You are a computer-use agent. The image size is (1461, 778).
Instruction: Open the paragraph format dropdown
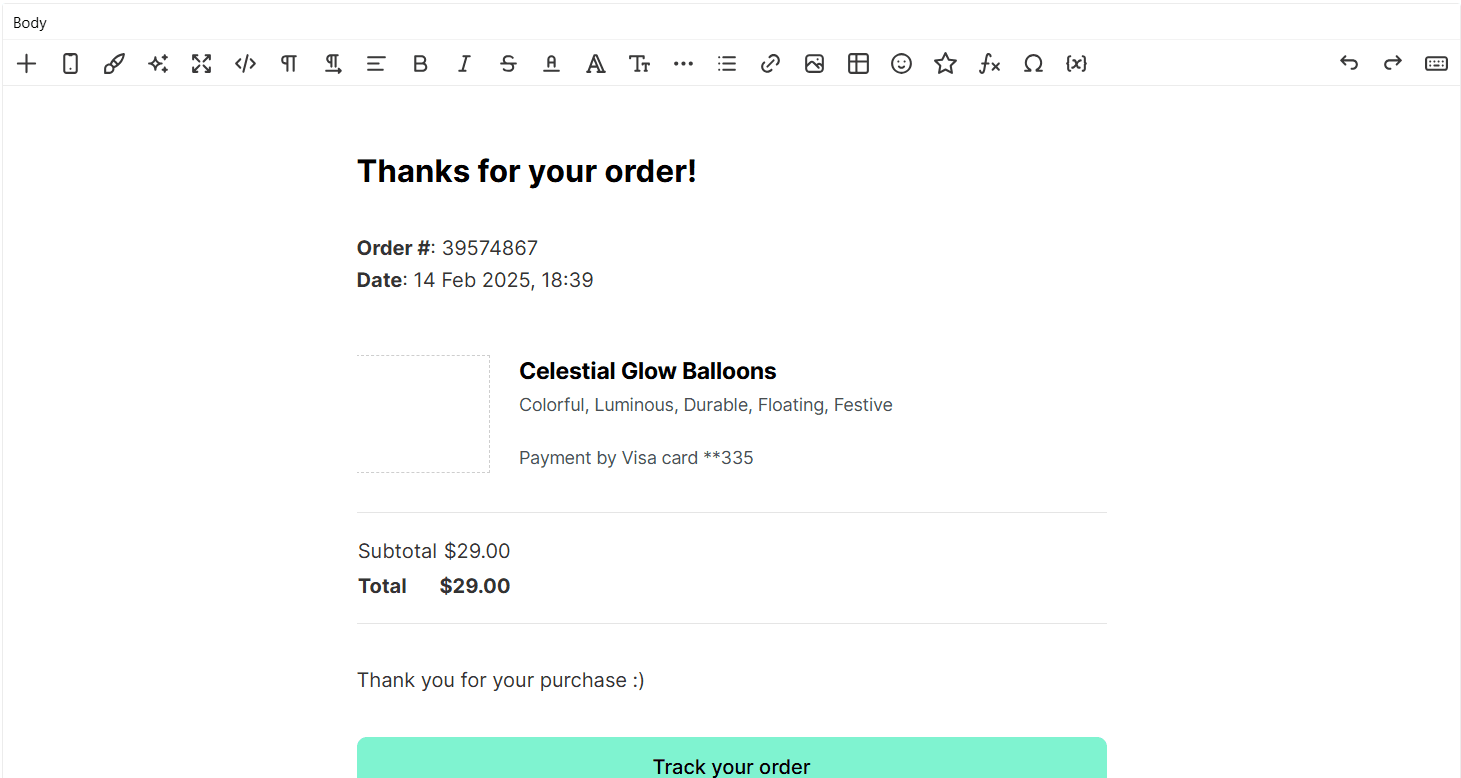(x=289, y=64)
